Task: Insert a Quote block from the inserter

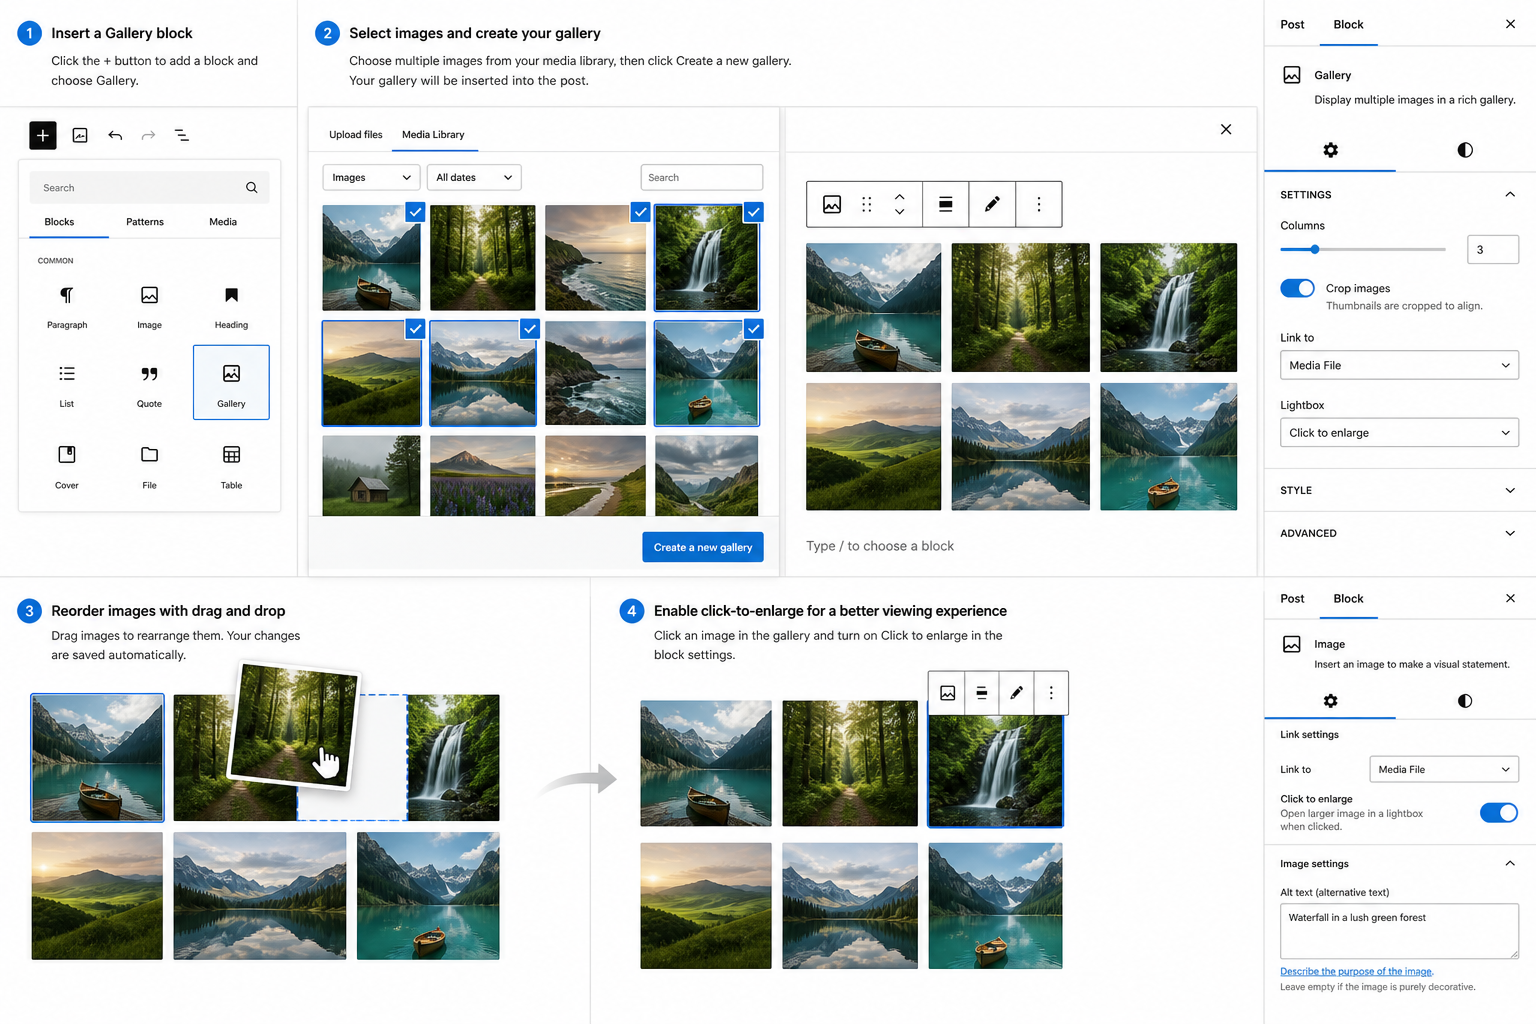Action: 149,384
